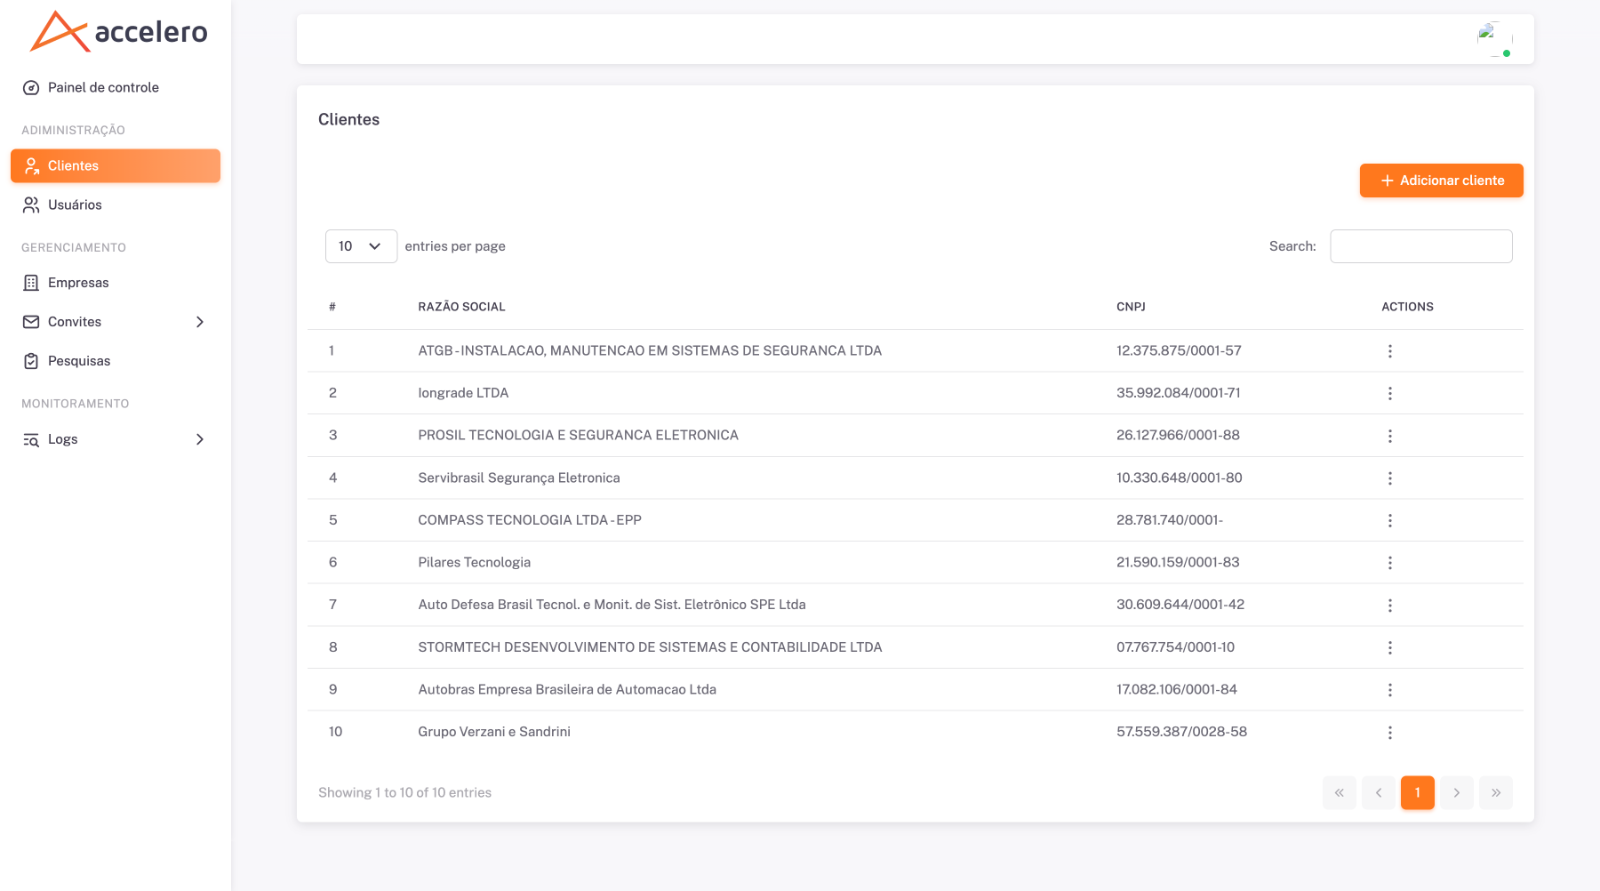1600x891 pixels.
Task: Open actions menu for ATGB-INSTALACAO row
Action: (x=1389, y=351)
